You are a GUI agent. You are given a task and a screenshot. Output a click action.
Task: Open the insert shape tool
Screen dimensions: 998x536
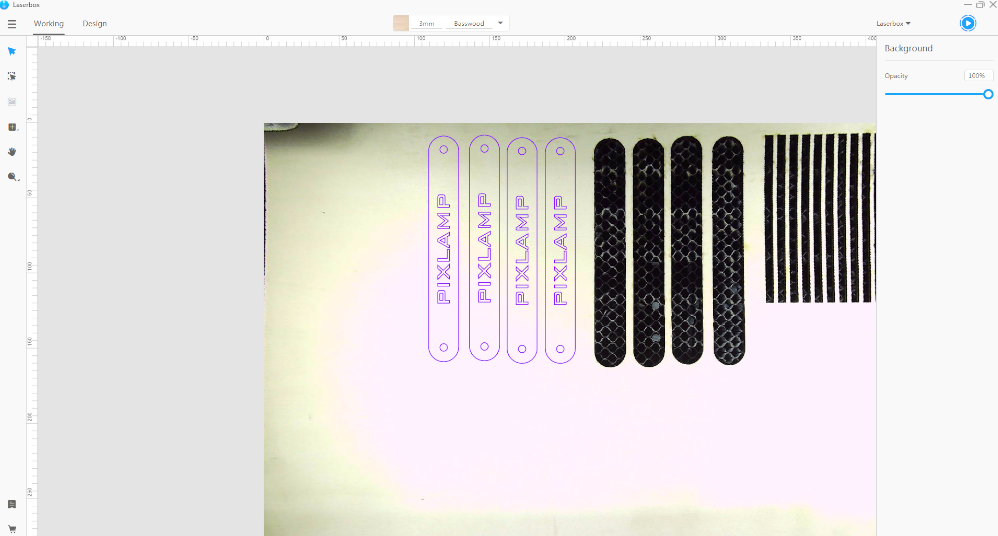pyautogui.click(x=11, y=127)
